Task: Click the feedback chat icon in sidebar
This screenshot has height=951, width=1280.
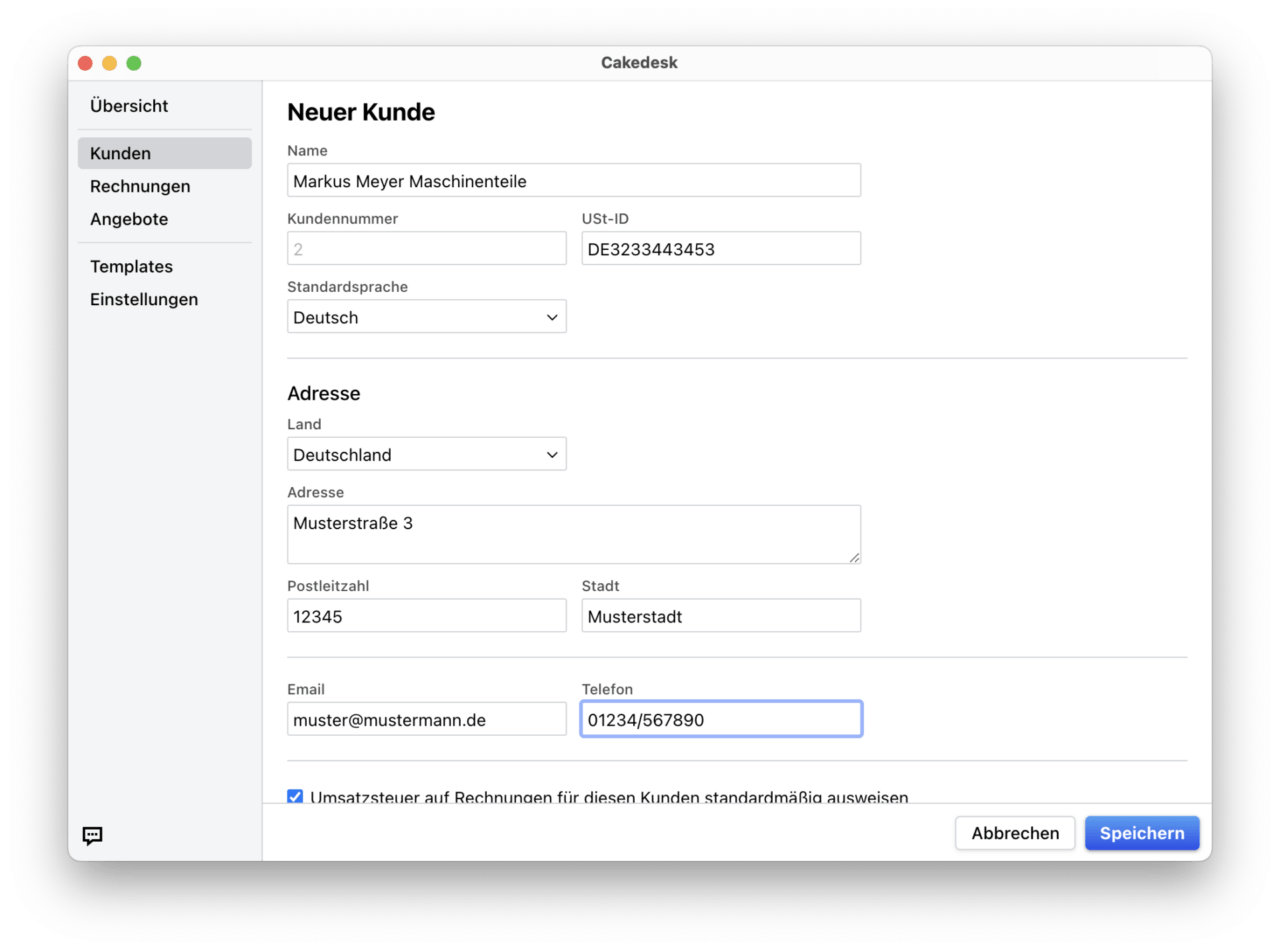Action: (93, 836)
